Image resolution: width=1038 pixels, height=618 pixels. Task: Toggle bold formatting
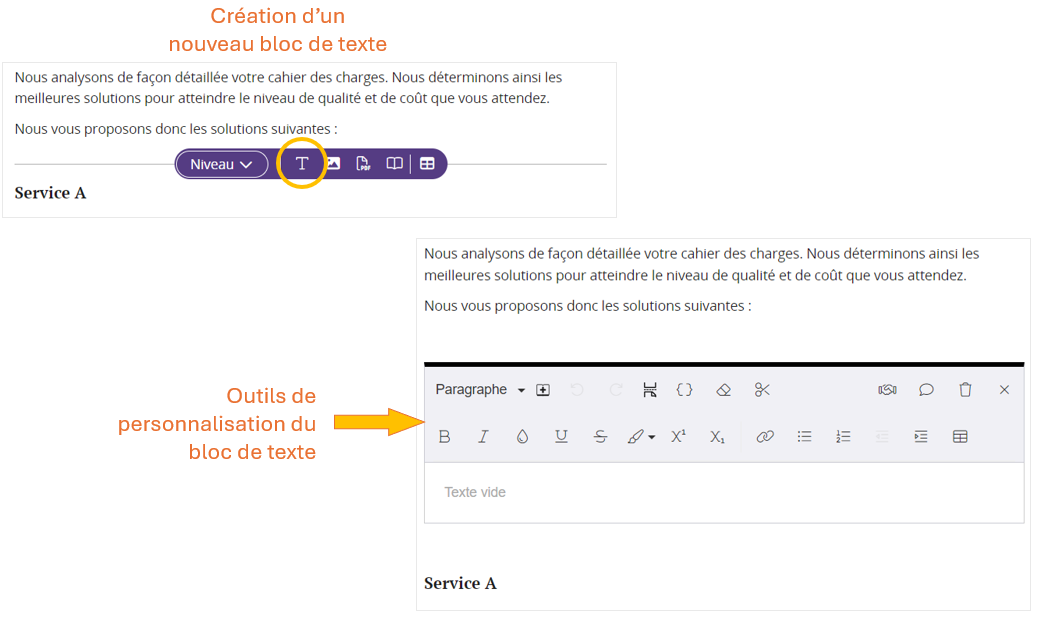(445, 437)
